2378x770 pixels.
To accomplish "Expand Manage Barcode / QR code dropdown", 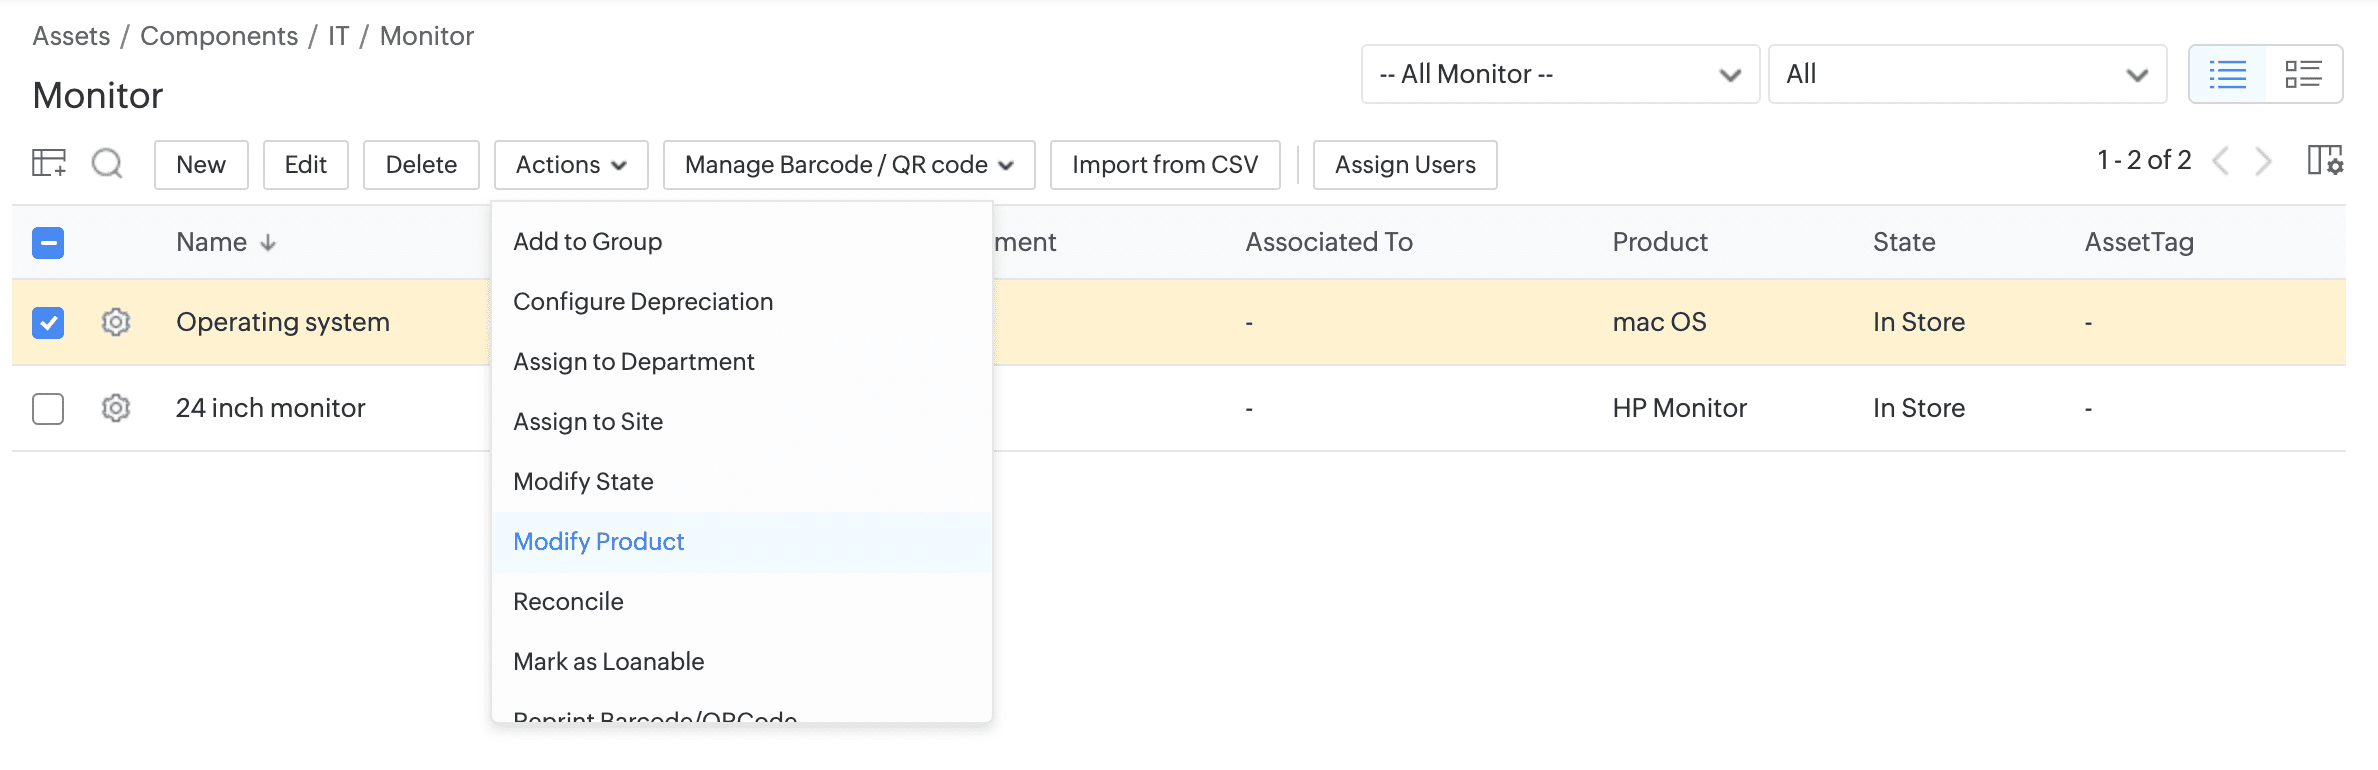I will (x=848, y=165).
